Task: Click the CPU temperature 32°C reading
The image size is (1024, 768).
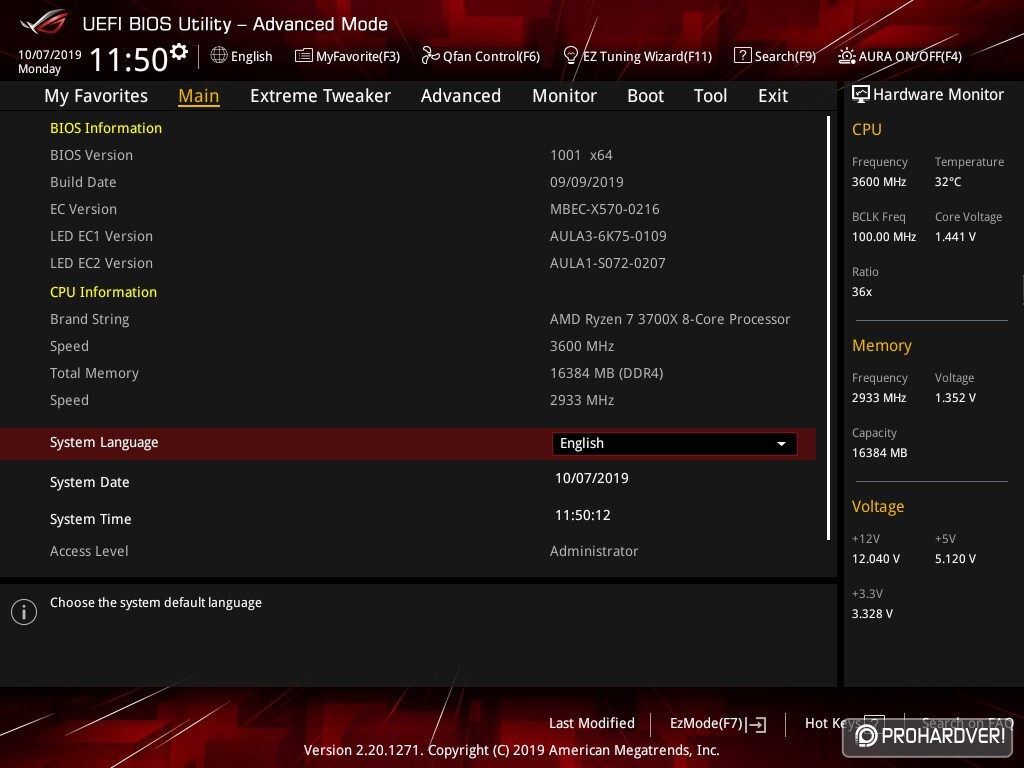Action: [x=948, y=182]
